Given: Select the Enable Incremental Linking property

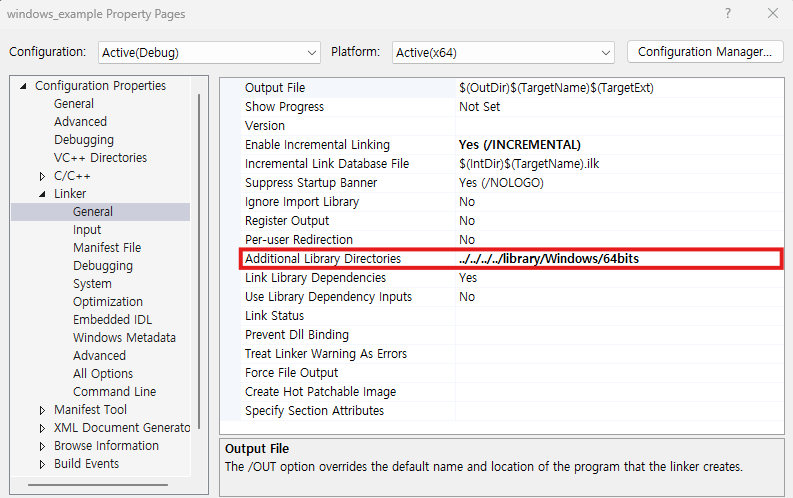Looking at the screenshot, I should click(x=317, y=145).
